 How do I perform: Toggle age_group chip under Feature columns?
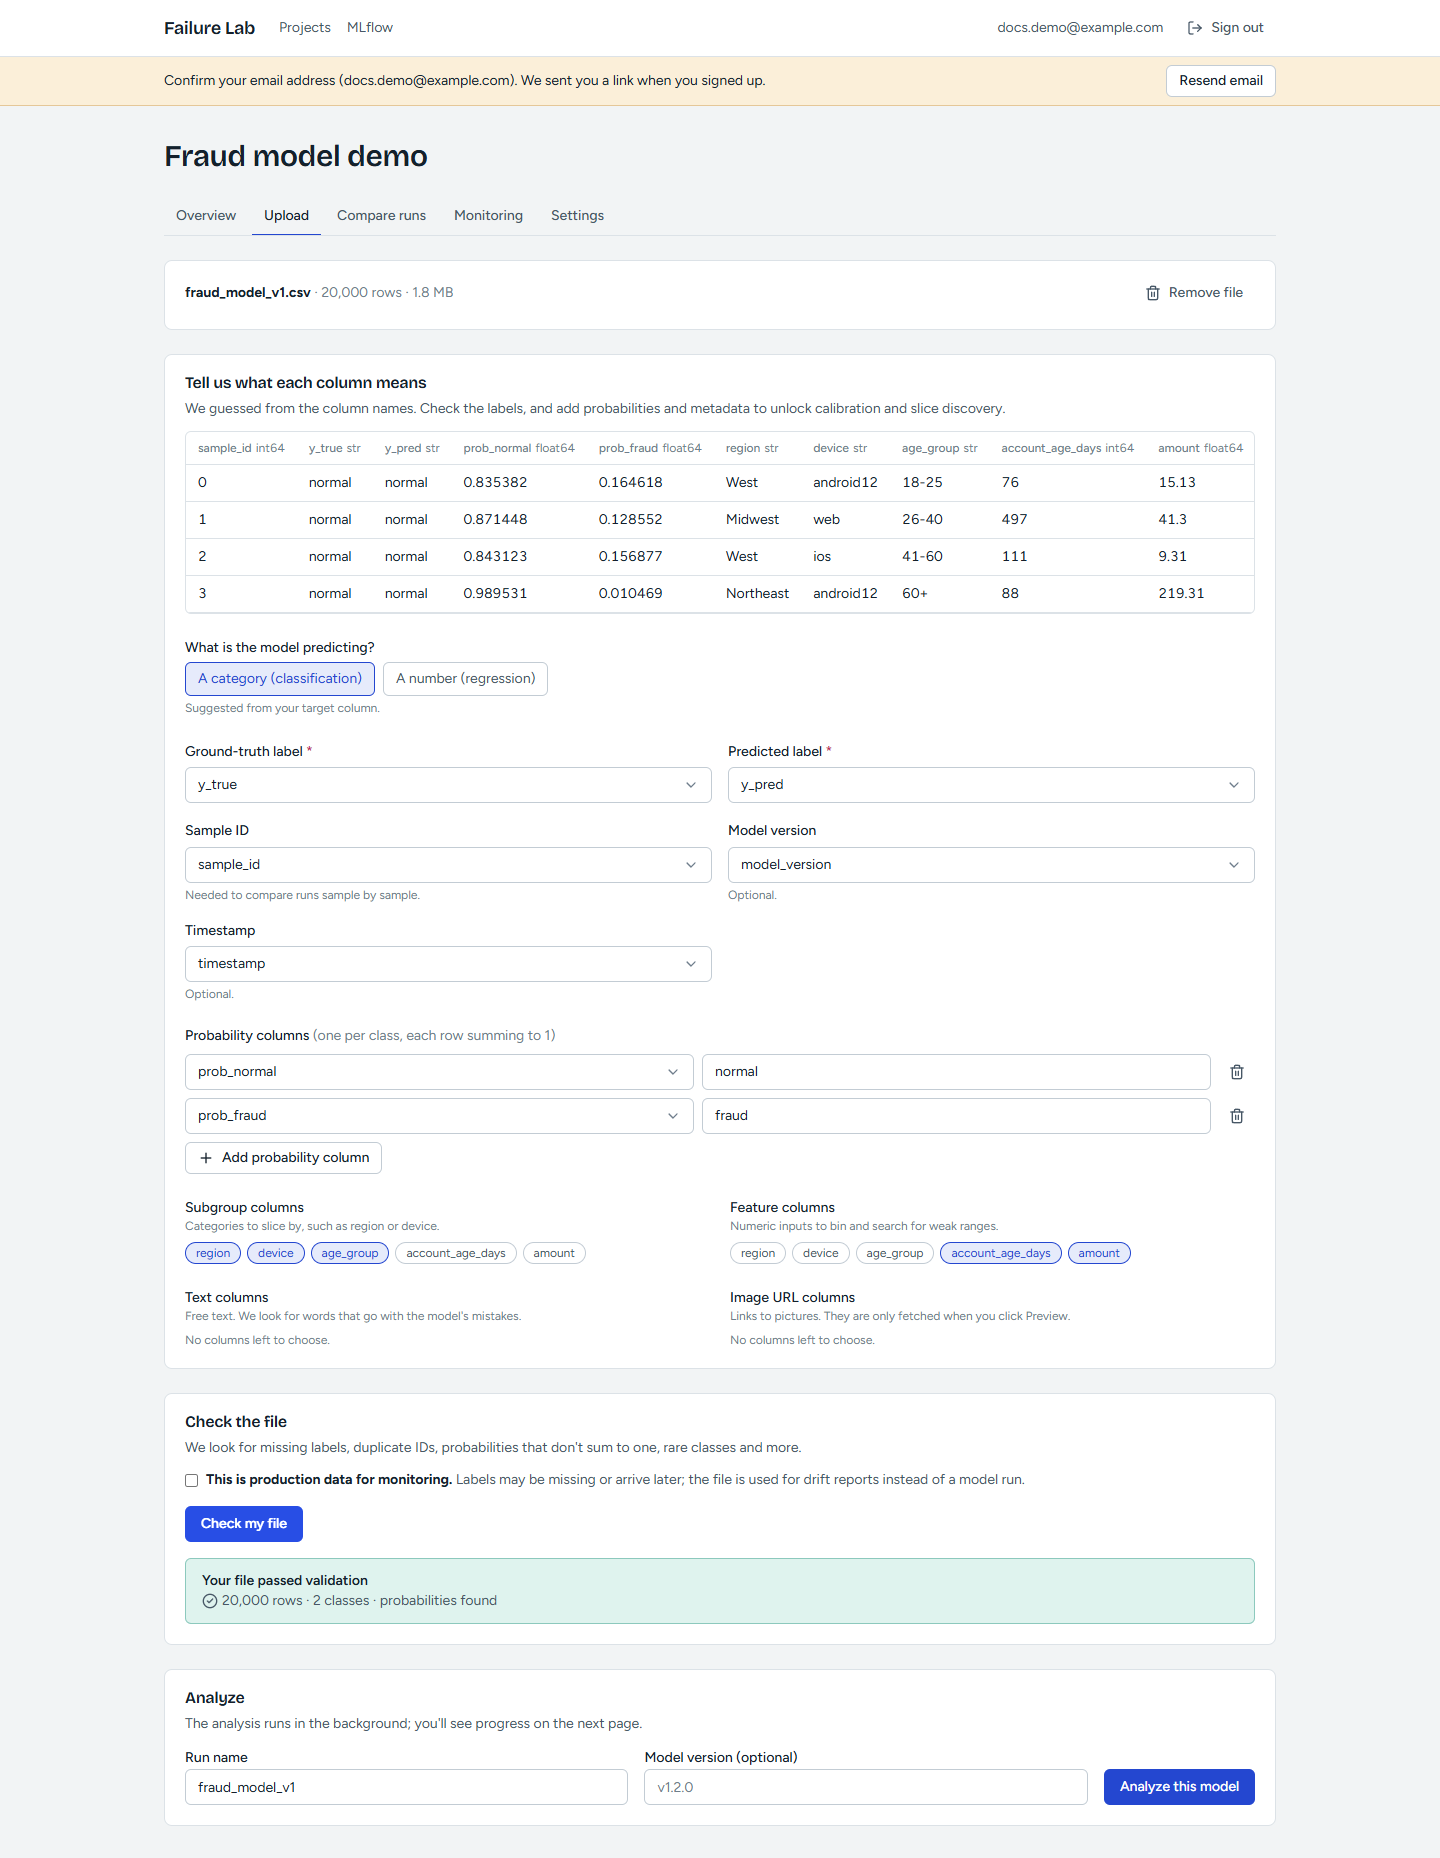895,1253
